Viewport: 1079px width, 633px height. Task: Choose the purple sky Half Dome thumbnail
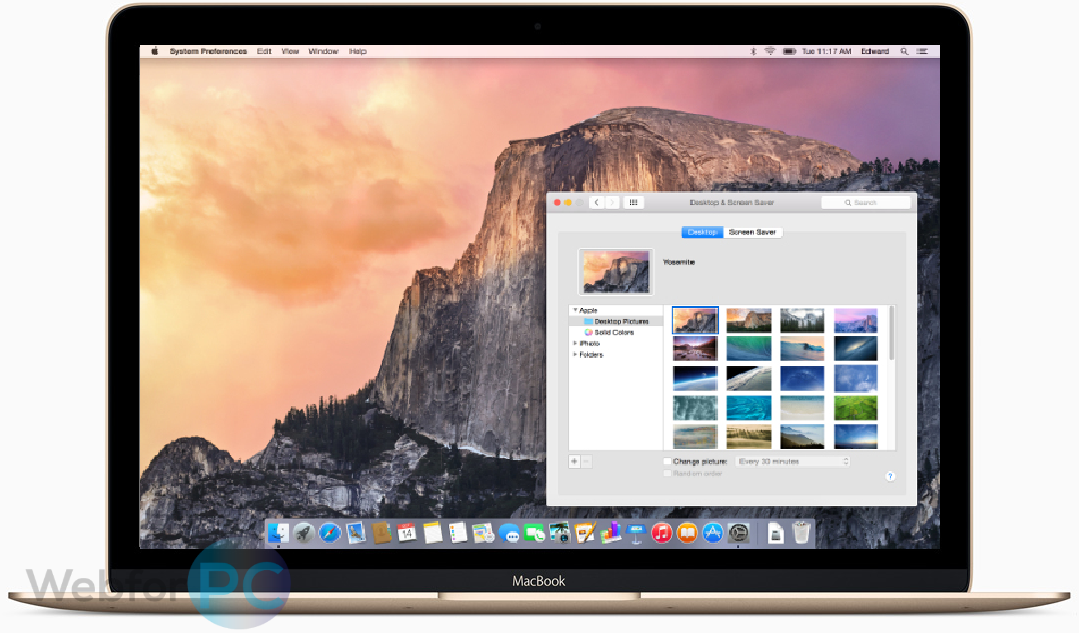(855, 321)
